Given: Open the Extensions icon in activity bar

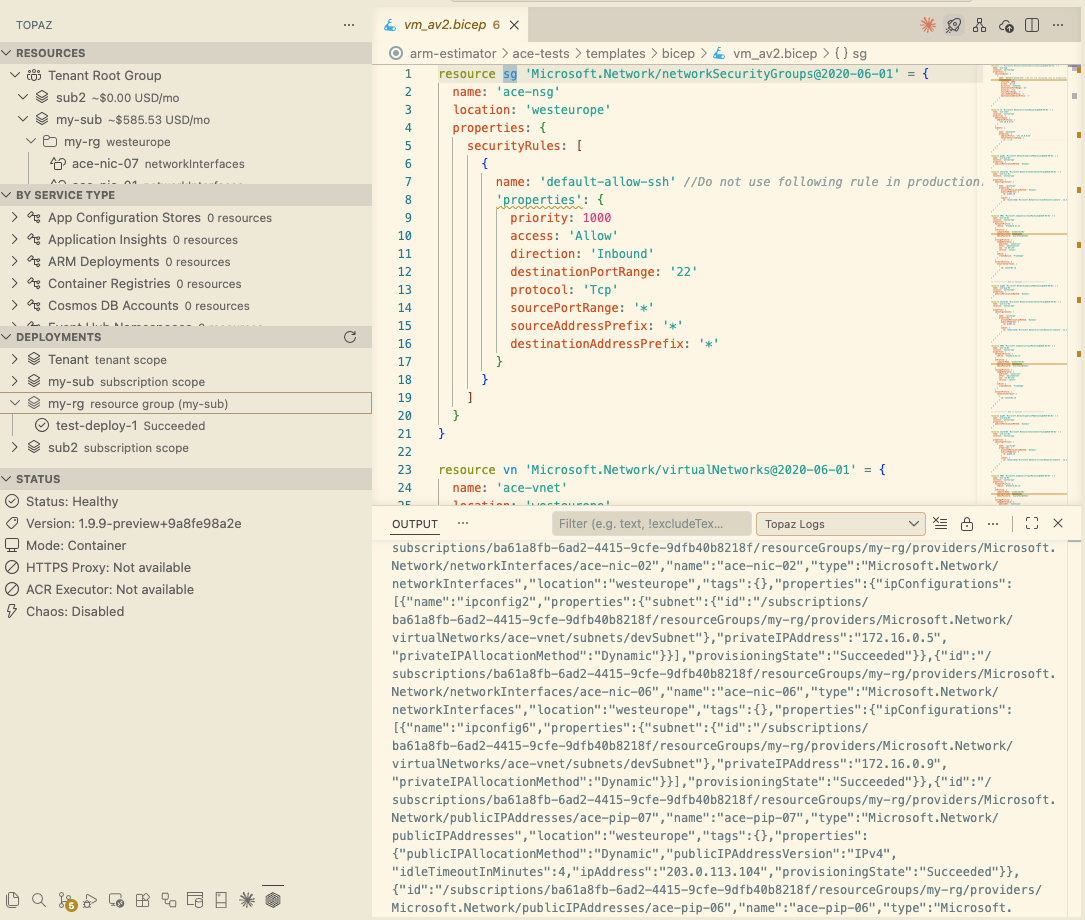Looking at the screenshot, I should pos(143,900).
